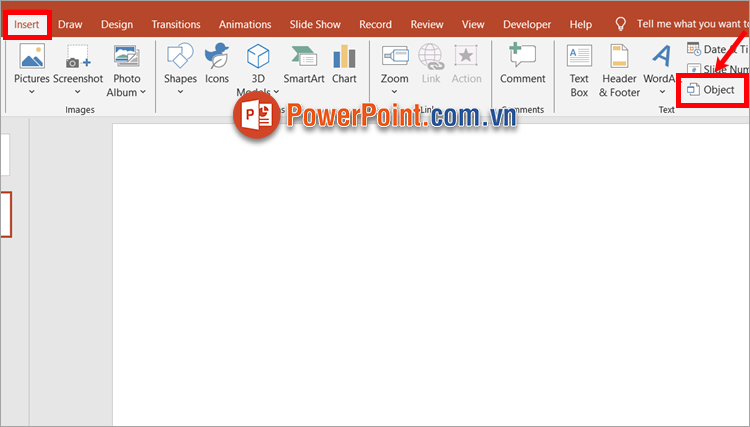
Task: Open the Review tab
Action: point(427,24)
